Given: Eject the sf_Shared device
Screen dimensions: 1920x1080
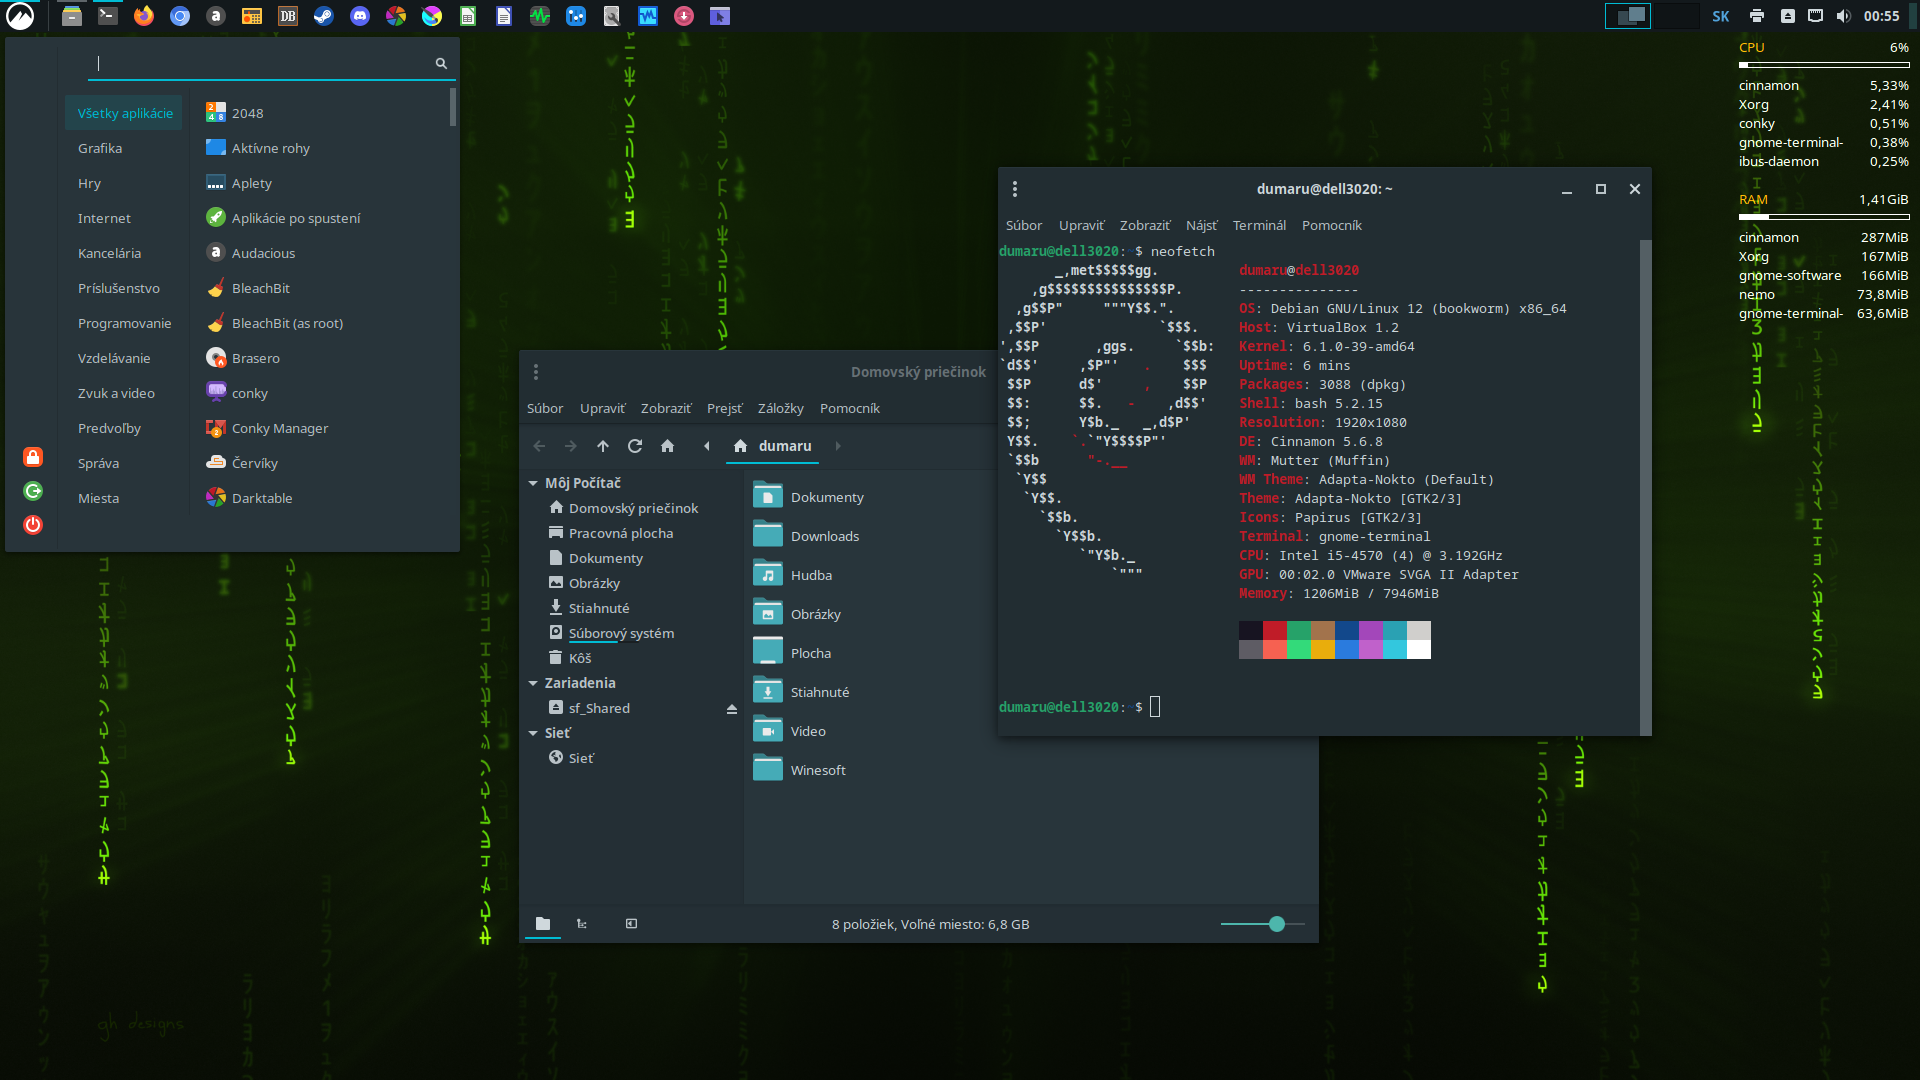Looking at the screenshot, I should (x=731, y=708).
